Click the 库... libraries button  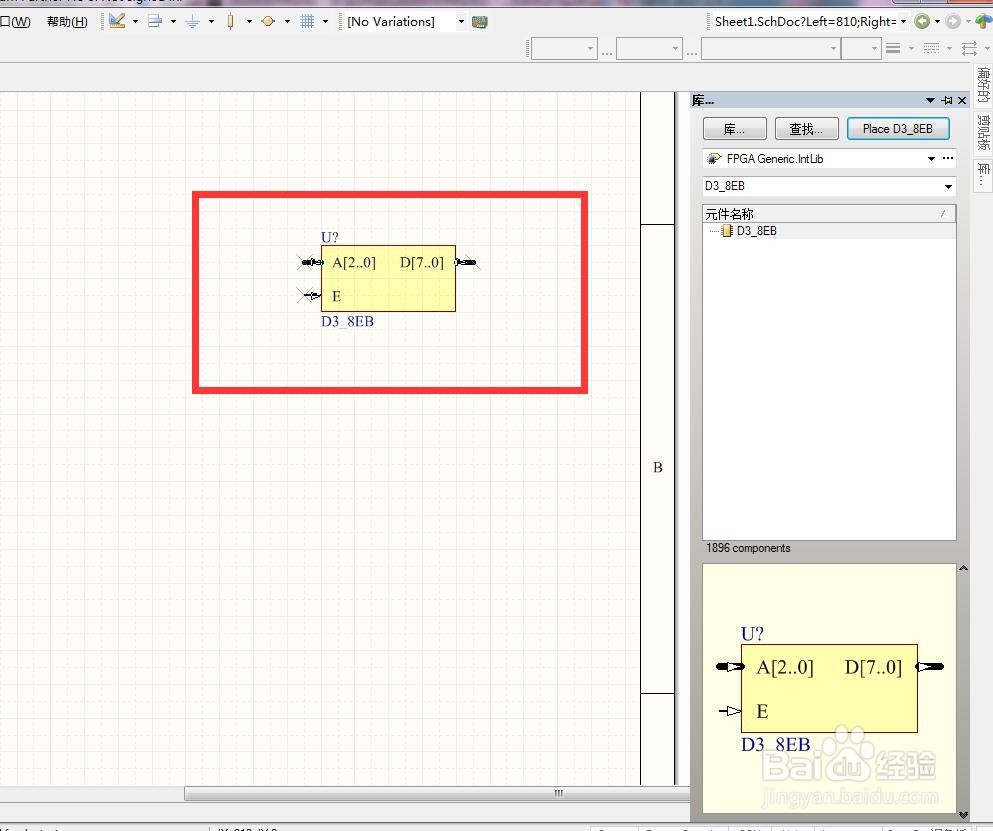pos(735,129)
